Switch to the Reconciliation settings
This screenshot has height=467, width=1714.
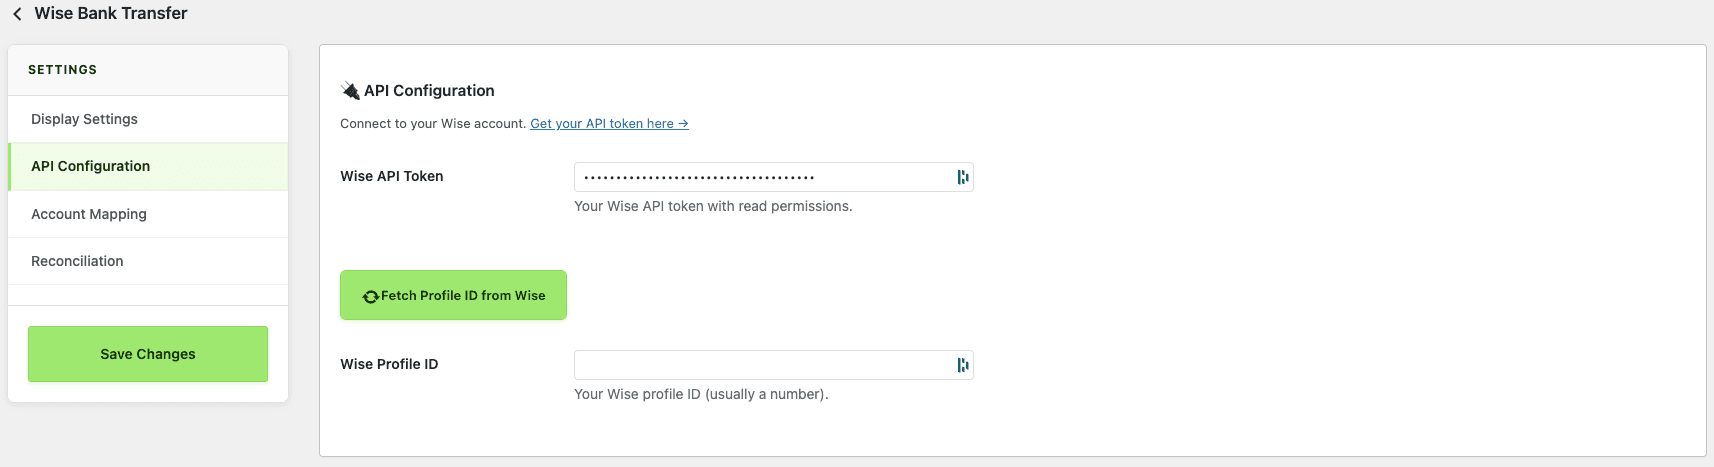(77, 261)
